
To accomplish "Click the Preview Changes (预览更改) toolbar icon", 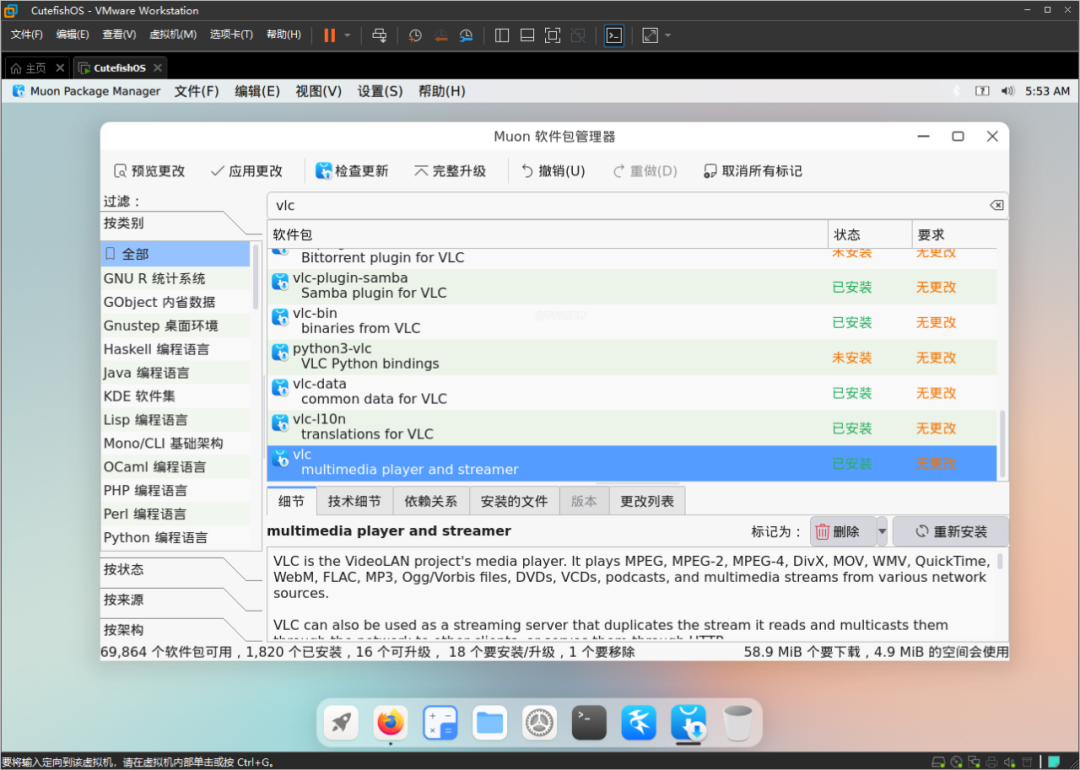I will [x=120, y=171].
